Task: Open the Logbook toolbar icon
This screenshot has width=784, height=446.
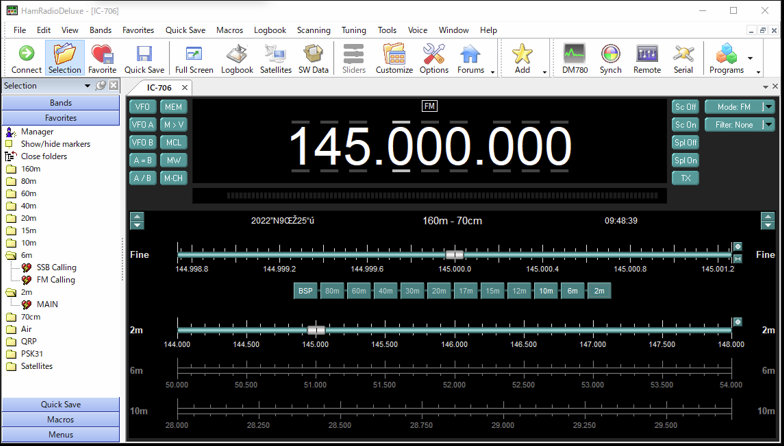Action: click(237, 58)
